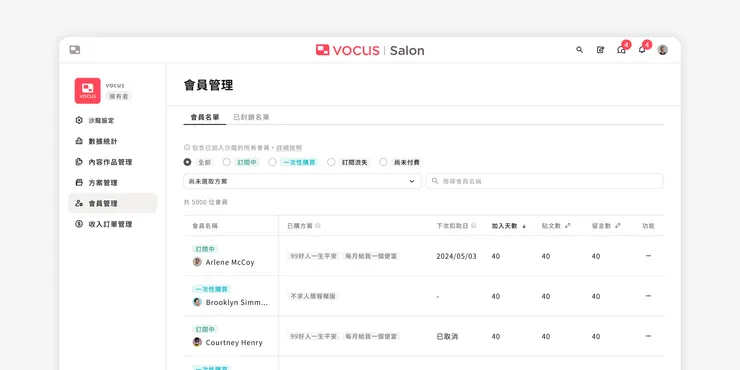
Task: Select the 尚未付費 radio filter
Action: coord(383,162)
